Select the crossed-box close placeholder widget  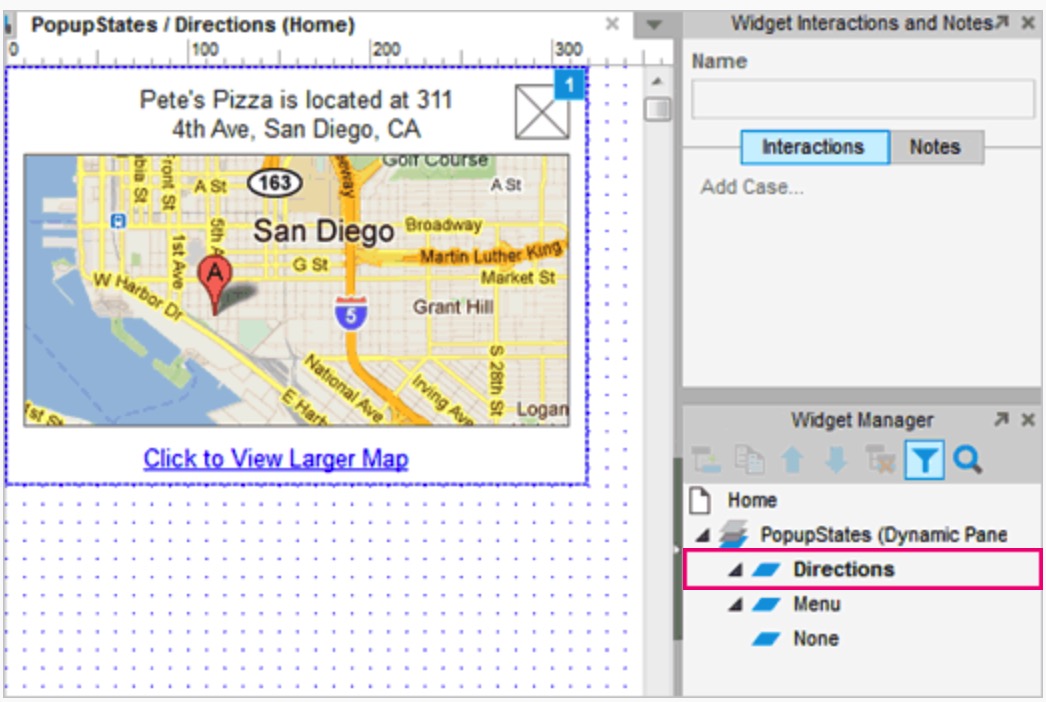tap(542, 111)
